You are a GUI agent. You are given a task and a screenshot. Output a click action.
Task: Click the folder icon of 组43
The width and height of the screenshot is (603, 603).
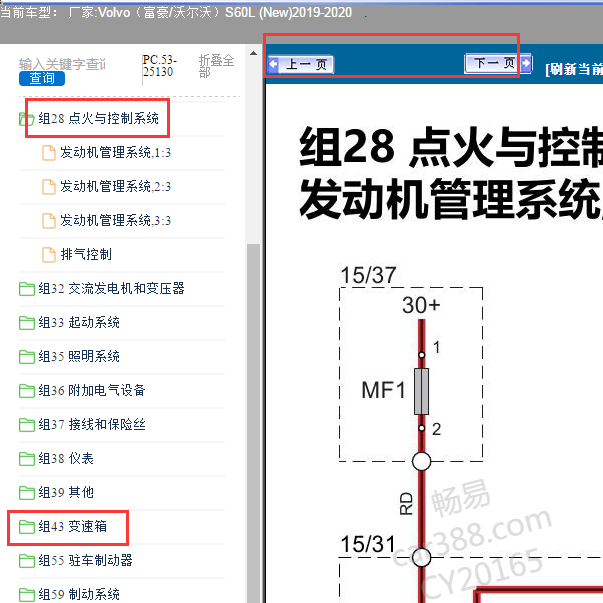[x=27, y=526]
